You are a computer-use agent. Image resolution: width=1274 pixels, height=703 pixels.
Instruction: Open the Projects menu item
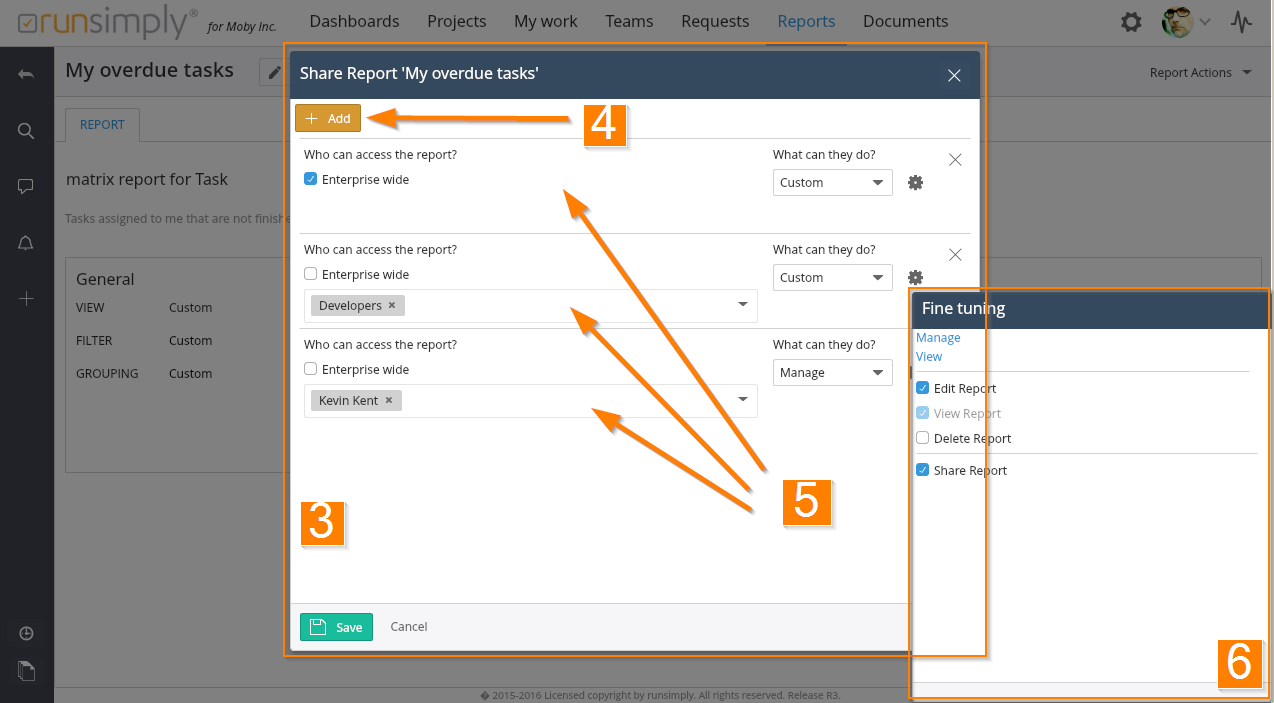click(456, 21)
